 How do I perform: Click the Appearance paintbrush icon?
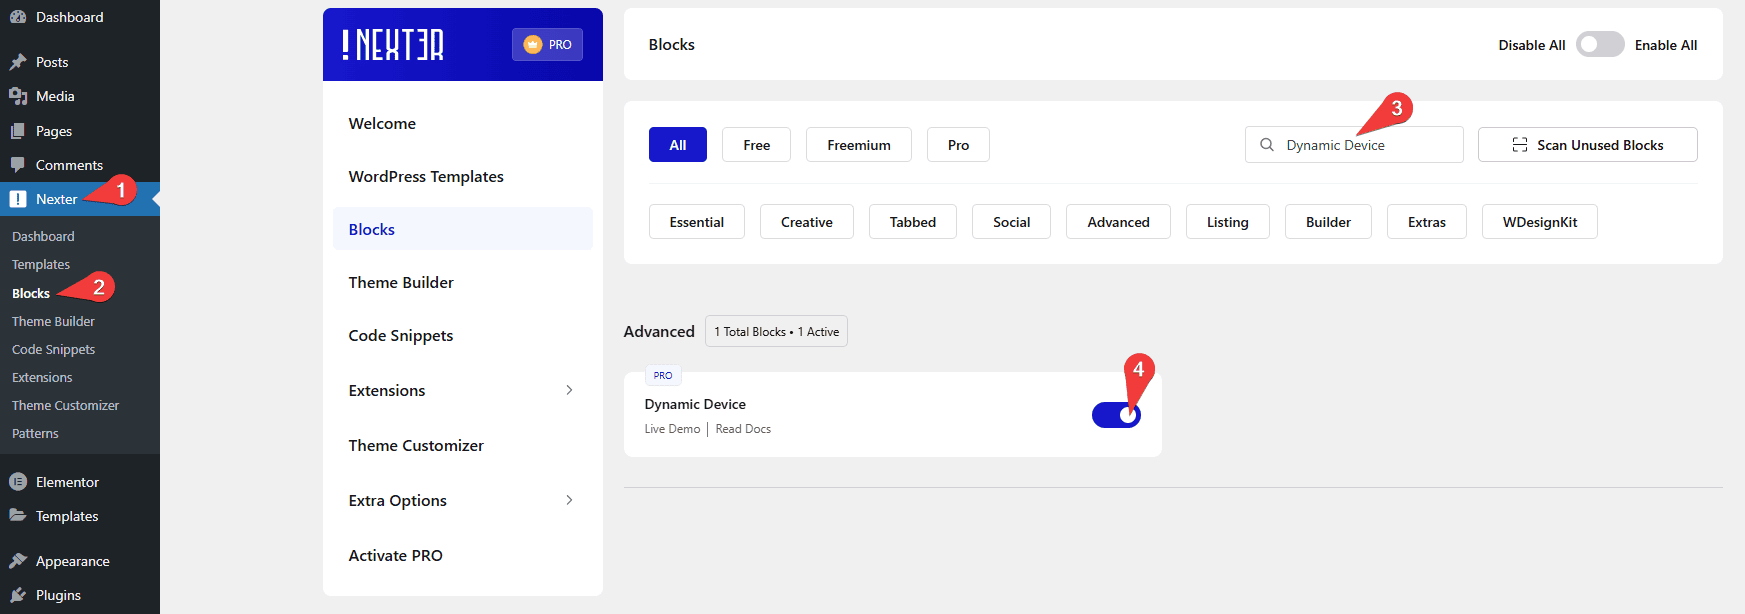click(18, 561)
